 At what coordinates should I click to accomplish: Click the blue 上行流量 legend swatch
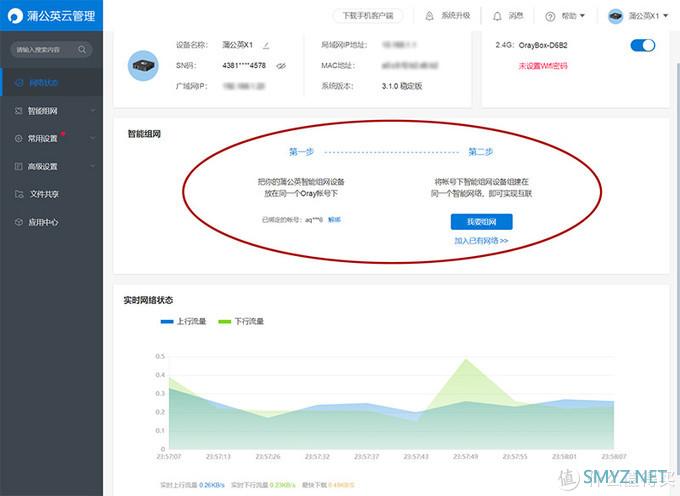tap(167, 322)
